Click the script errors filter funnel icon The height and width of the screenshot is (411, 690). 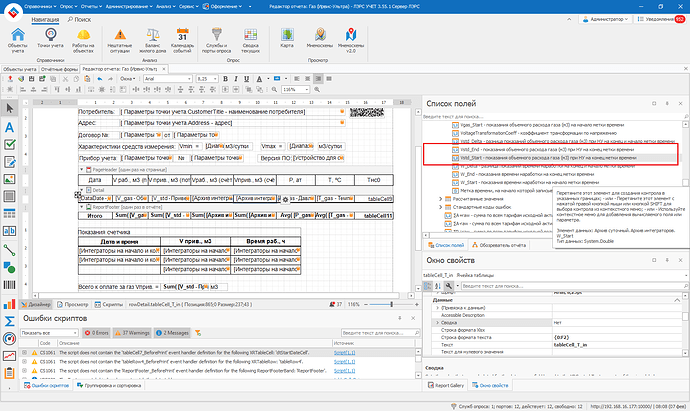[198, 333]
